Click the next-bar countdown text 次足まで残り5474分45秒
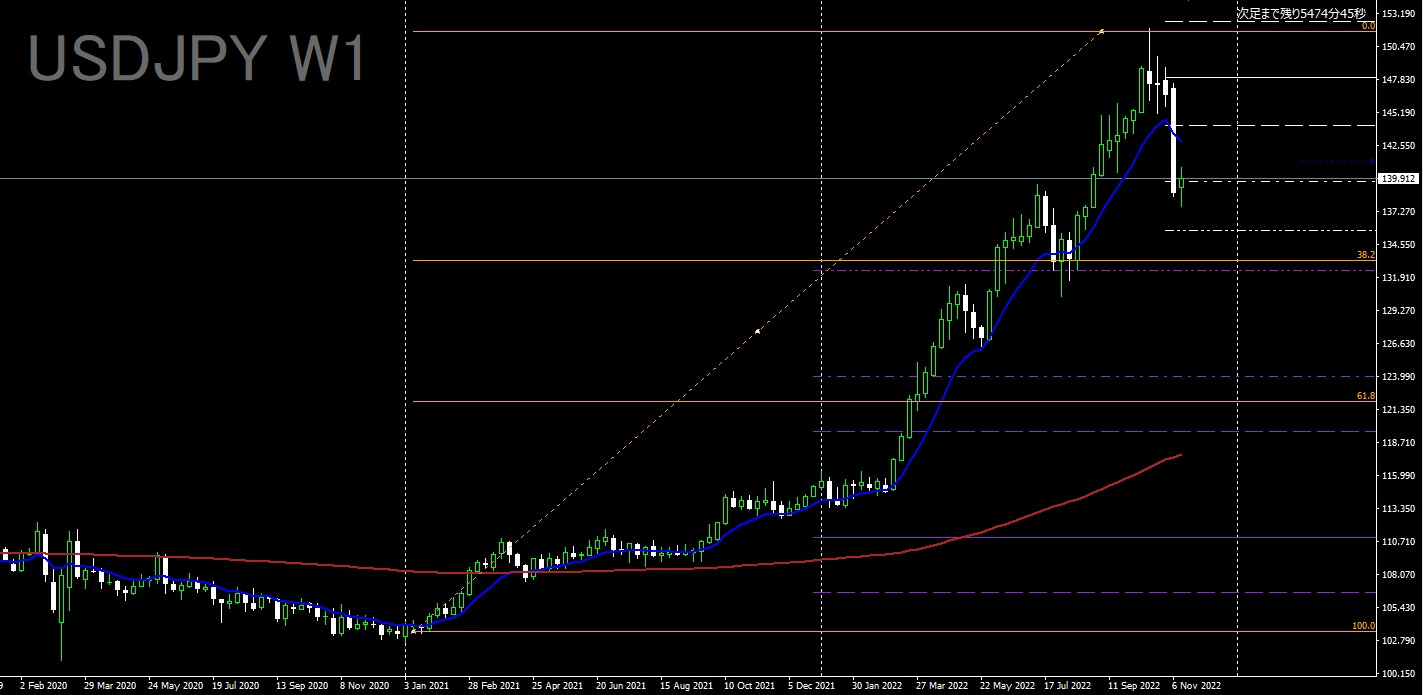The image size is (1423, 695). pyautogui.click(x=1300, y=14)
